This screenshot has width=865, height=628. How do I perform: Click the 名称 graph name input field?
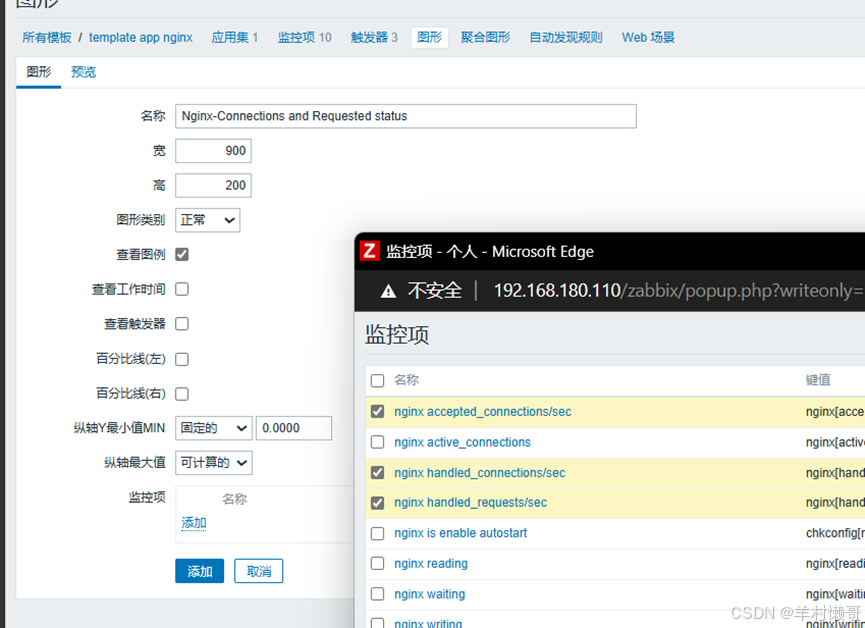coord(405,116)
